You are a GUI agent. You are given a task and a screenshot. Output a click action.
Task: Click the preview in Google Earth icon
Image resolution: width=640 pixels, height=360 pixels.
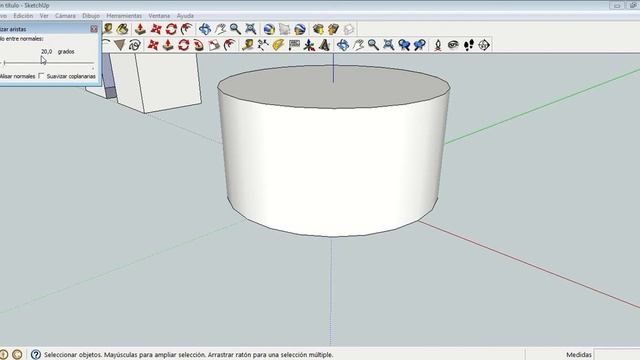[x=300, y=29]
